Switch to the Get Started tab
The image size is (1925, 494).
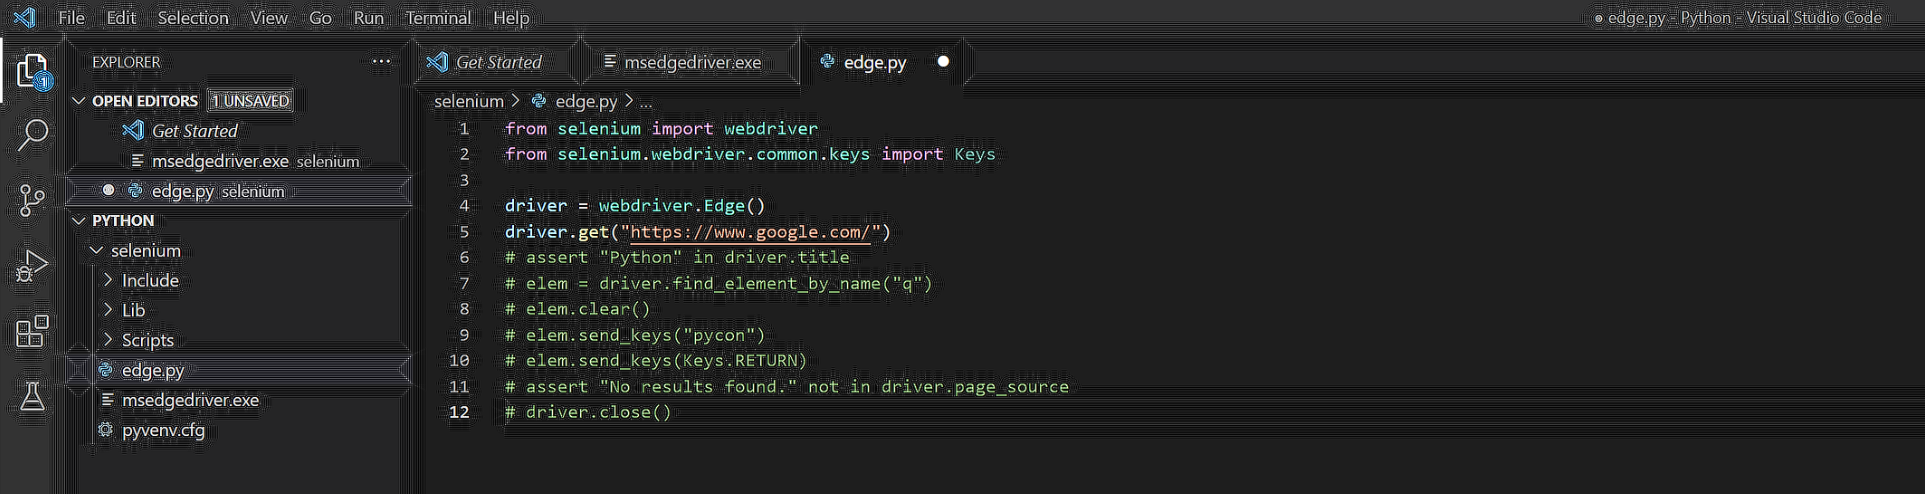pyautogui.click(x=498, y=62)
